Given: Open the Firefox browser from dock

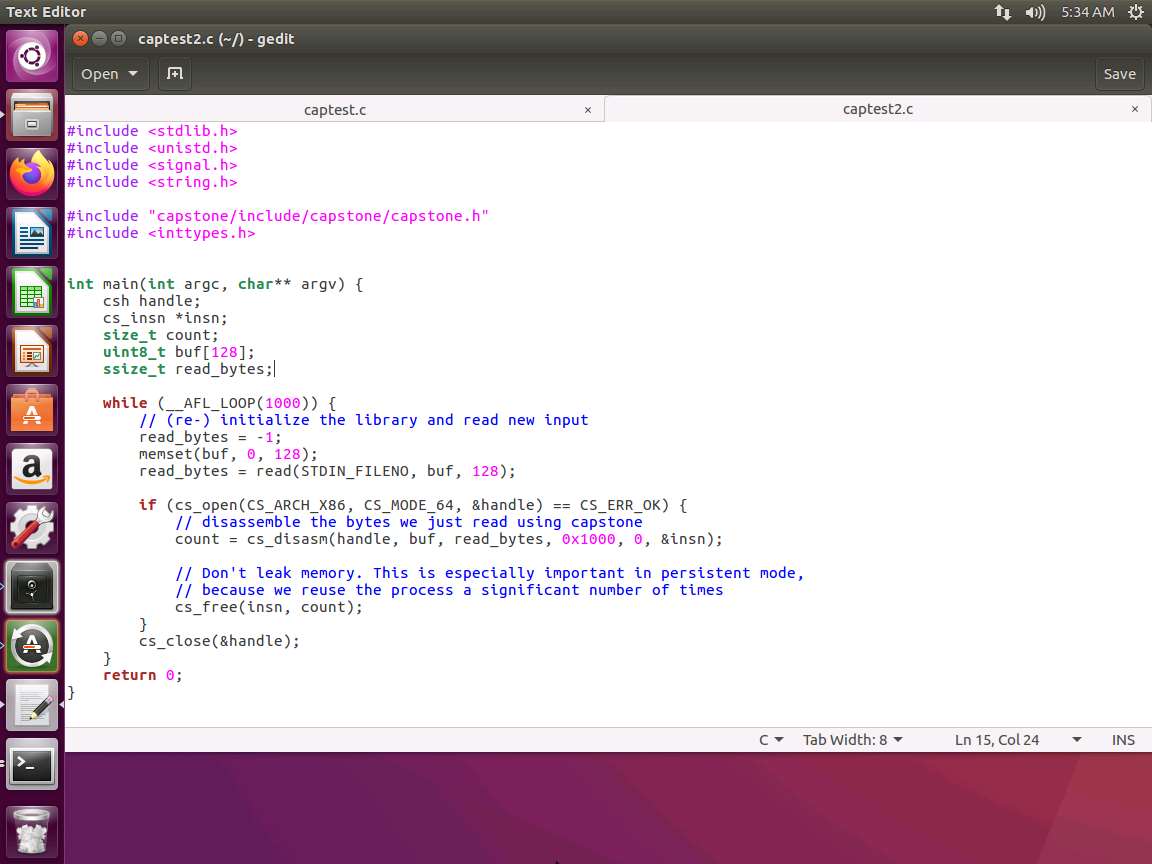Looking at the screenshot, I should (32, 174).
